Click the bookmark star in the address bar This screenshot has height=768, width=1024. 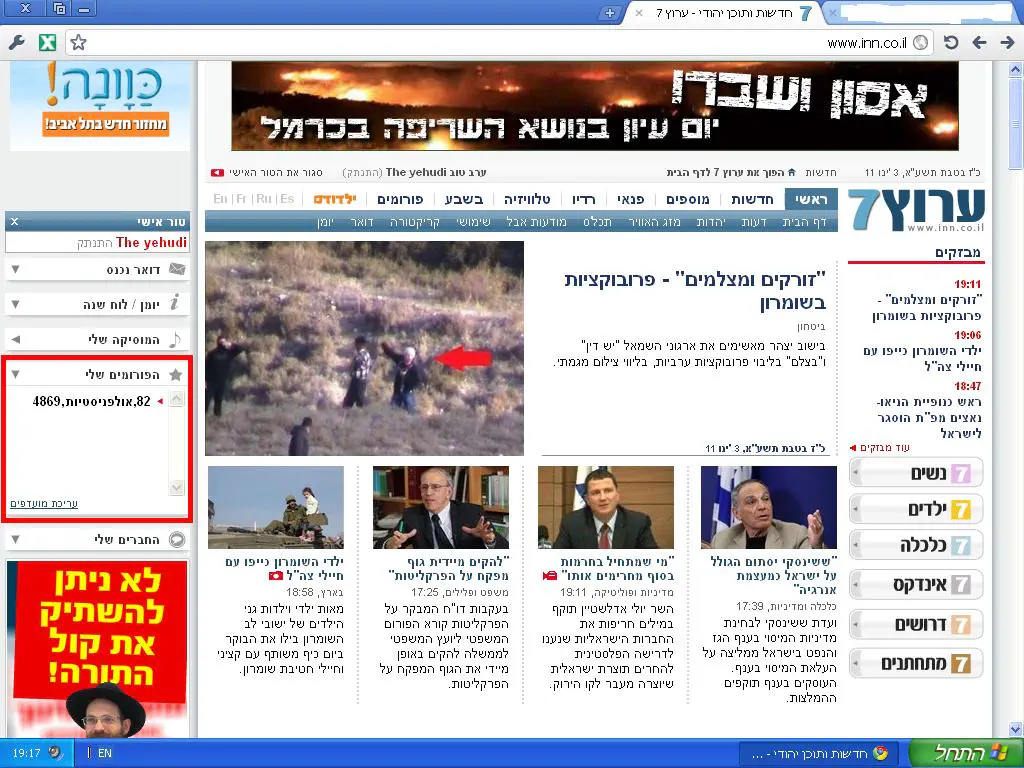coord(79,42)
